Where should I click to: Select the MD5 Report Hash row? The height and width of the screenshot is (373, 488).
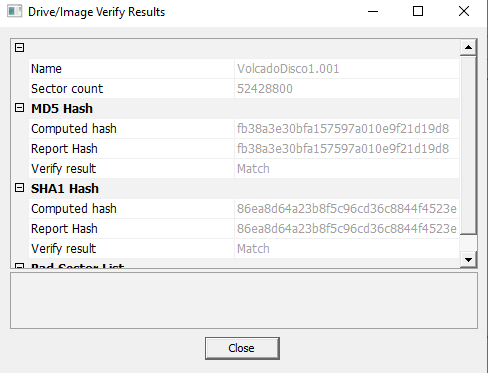tap(244, 149)
